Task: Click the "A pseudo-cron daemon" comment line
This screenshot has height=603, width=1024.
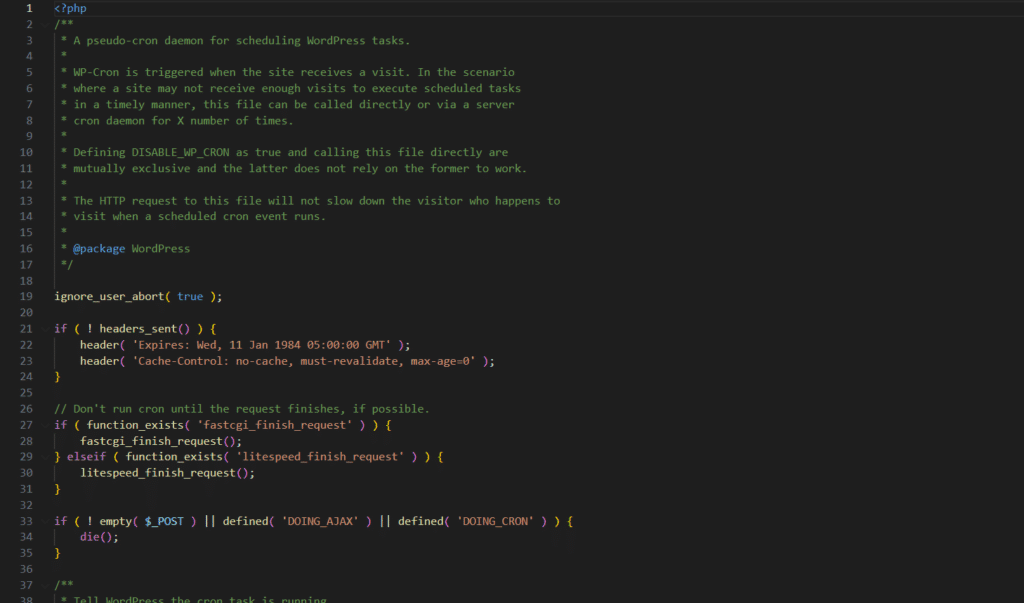Action: pos(235,41)
